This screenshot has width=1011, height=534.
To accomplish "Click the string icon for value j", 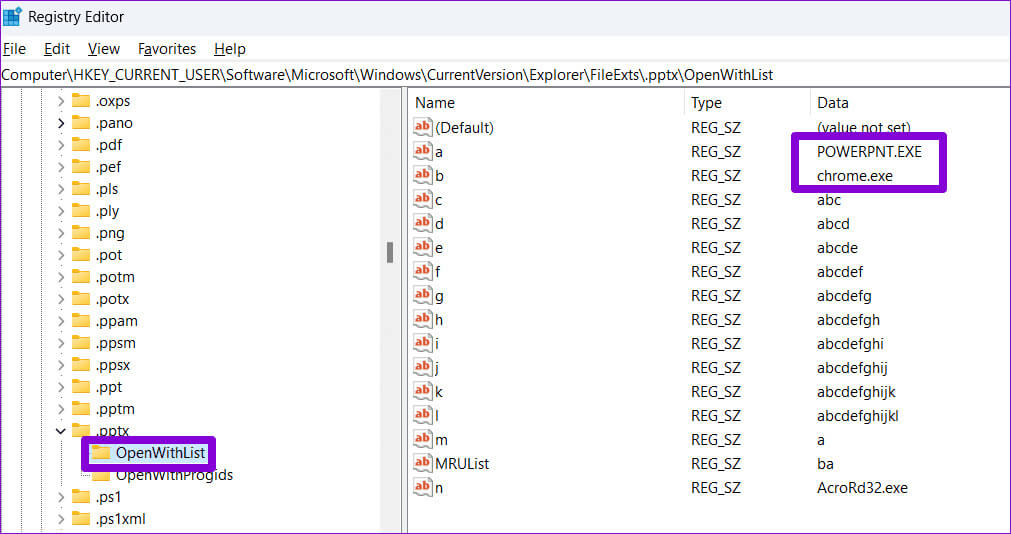I will click(423, 368).
